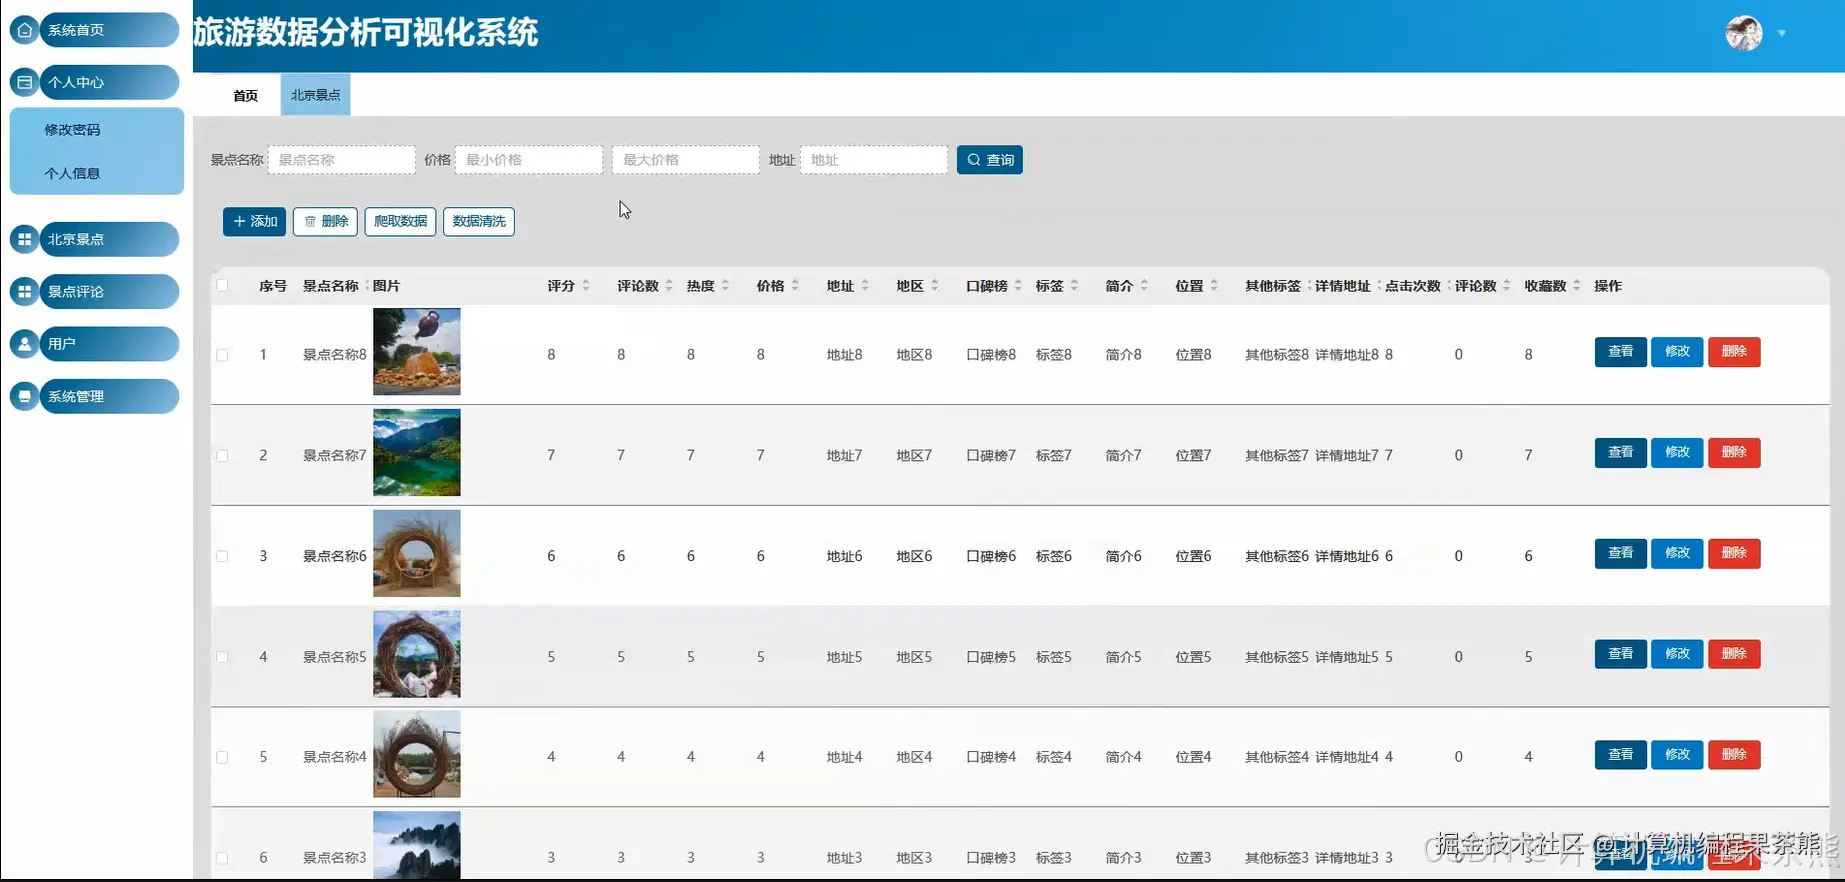Sort table by 地址 column
Viewport: 1845px width, 882px height.
[865, 286]
